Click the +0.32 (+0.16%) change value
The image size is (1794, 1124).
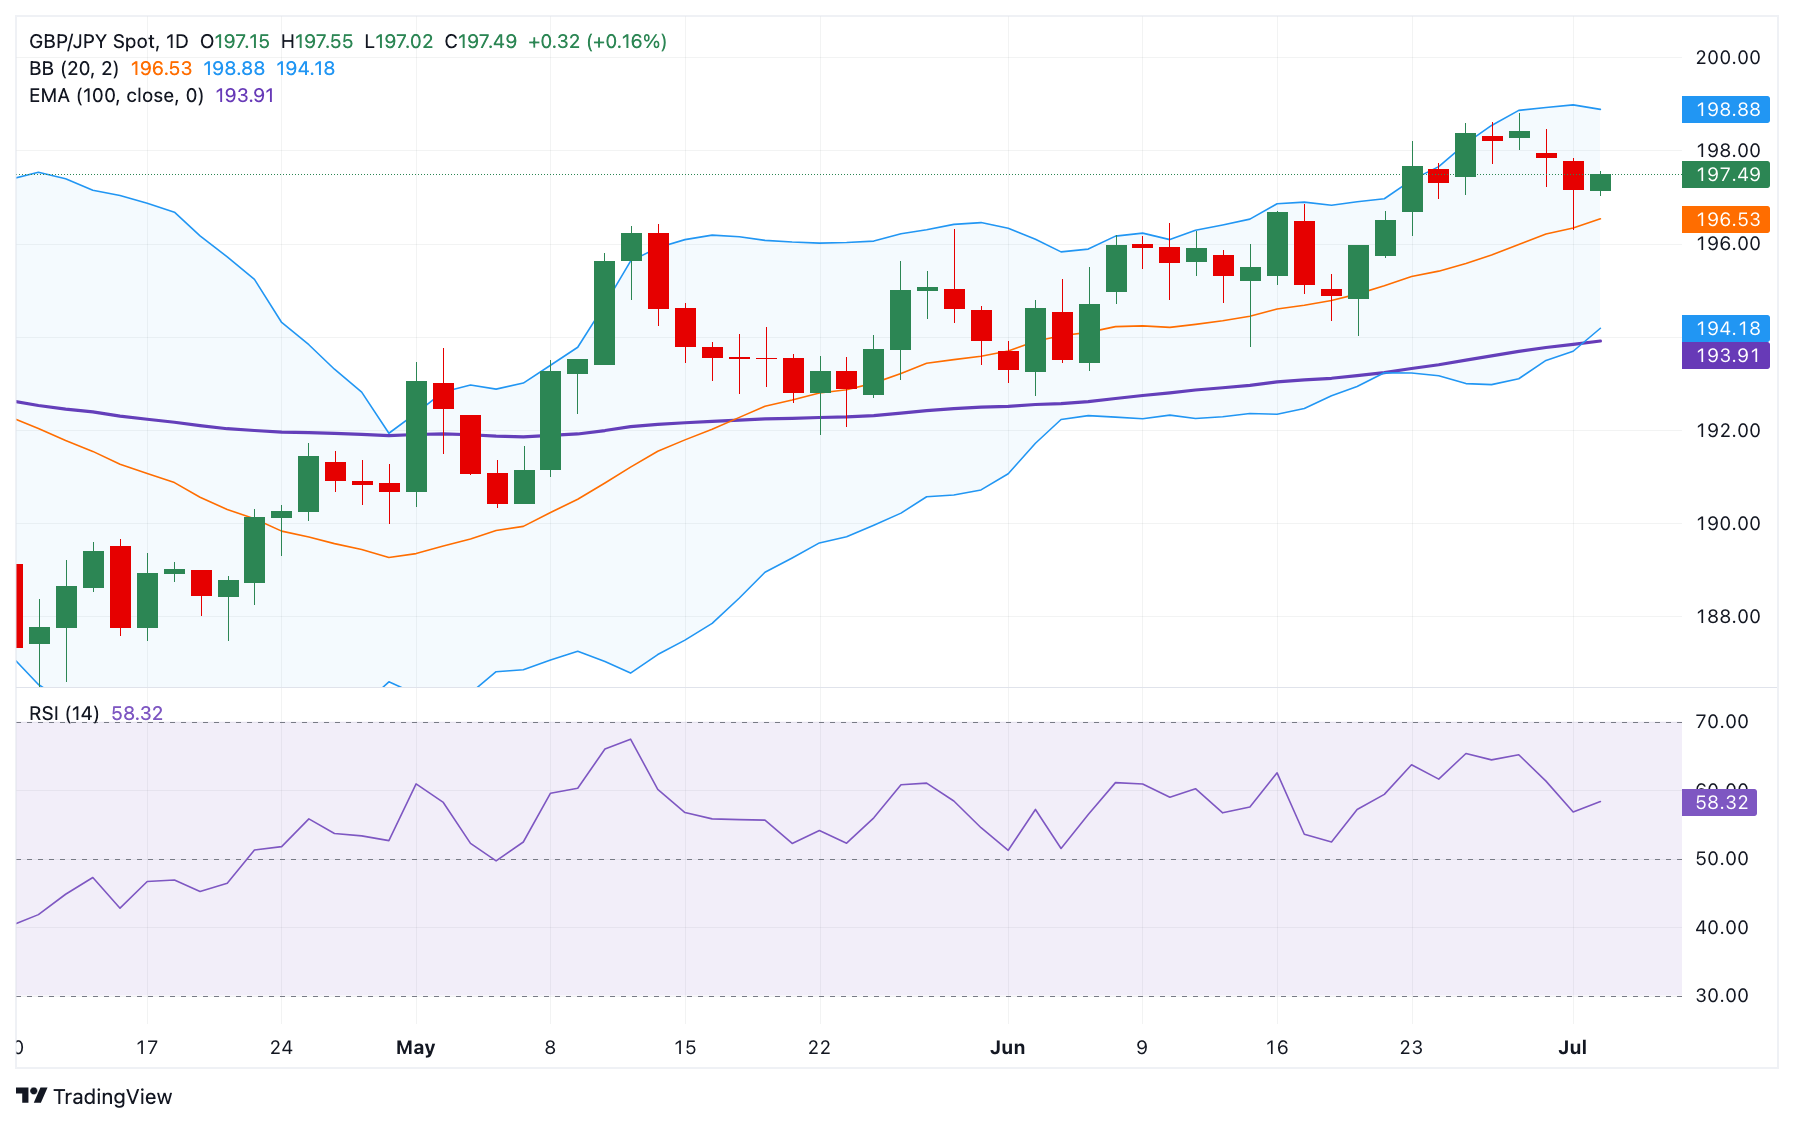click(x=597, y=41)
